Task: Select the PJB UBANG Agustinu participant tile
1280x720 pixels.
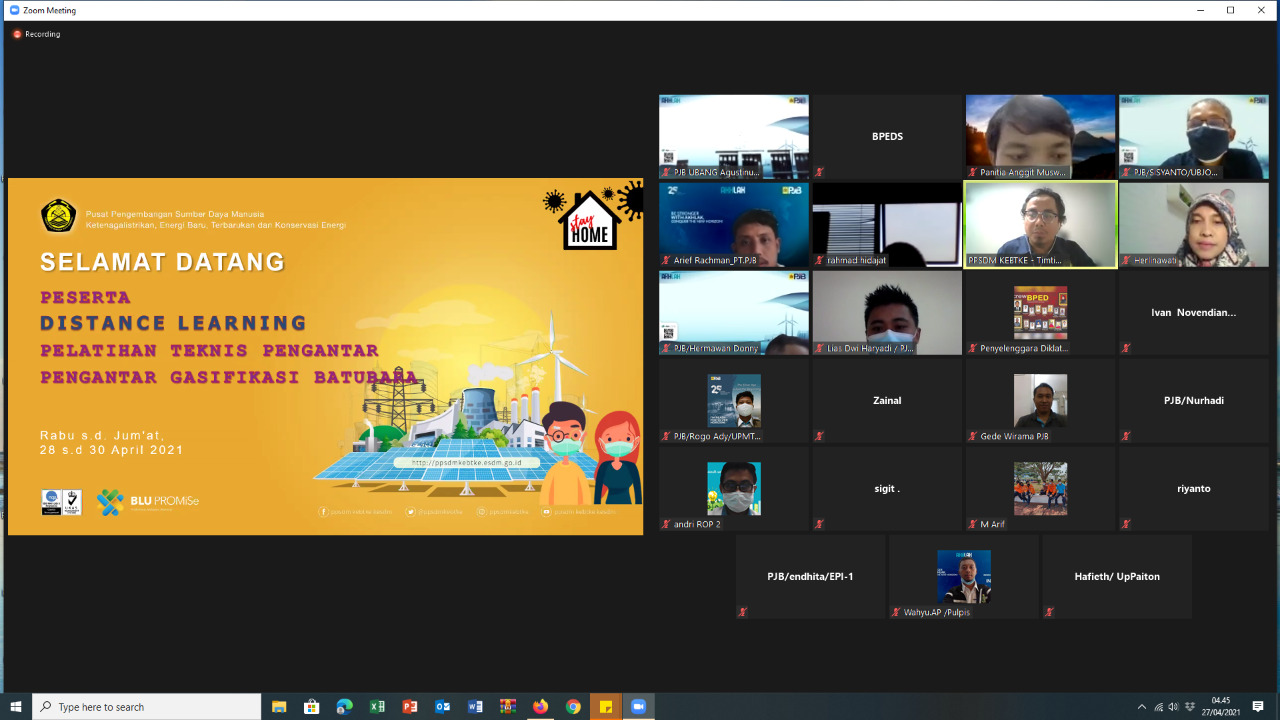Action: [733, 137]
